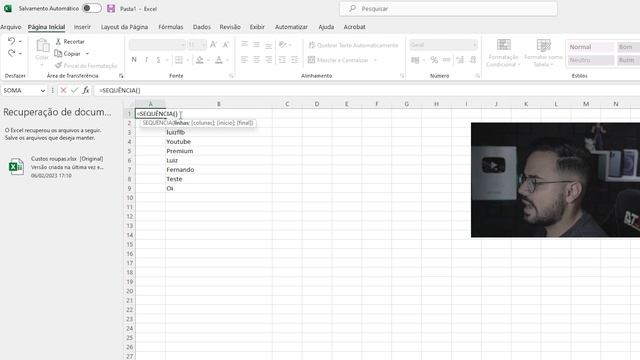The image size is (640, 360).
Task: Cancel formula entry with red X
Action: coord(63,90)
